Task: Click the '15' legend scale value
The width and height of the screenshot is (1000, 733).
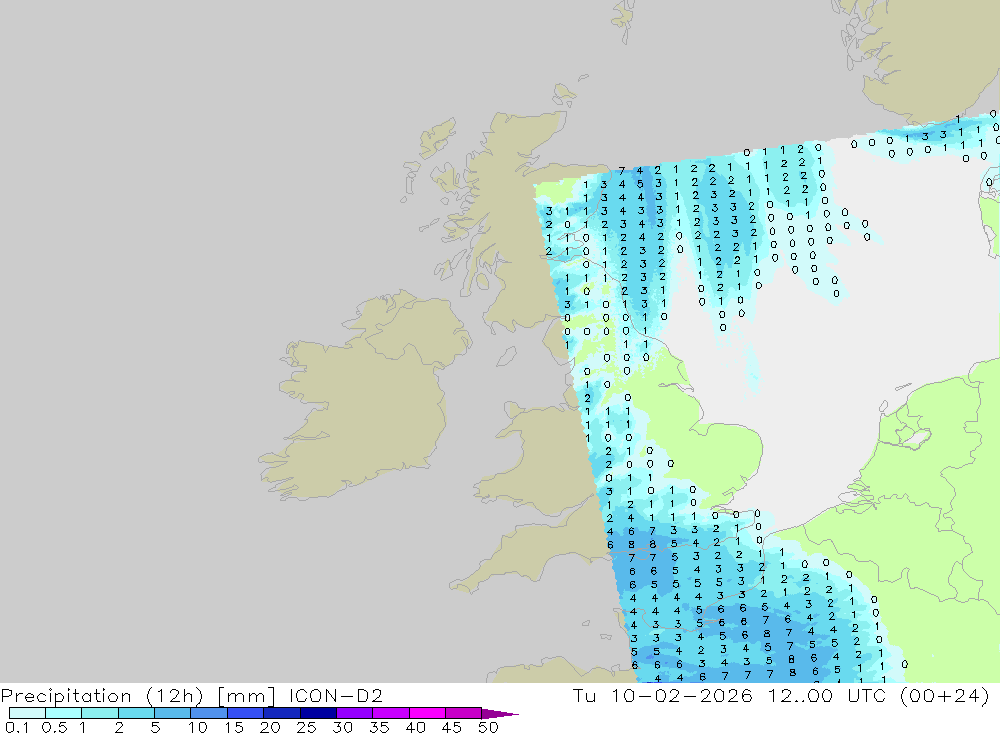Action: pyautogui.click(x=234, y=727)
